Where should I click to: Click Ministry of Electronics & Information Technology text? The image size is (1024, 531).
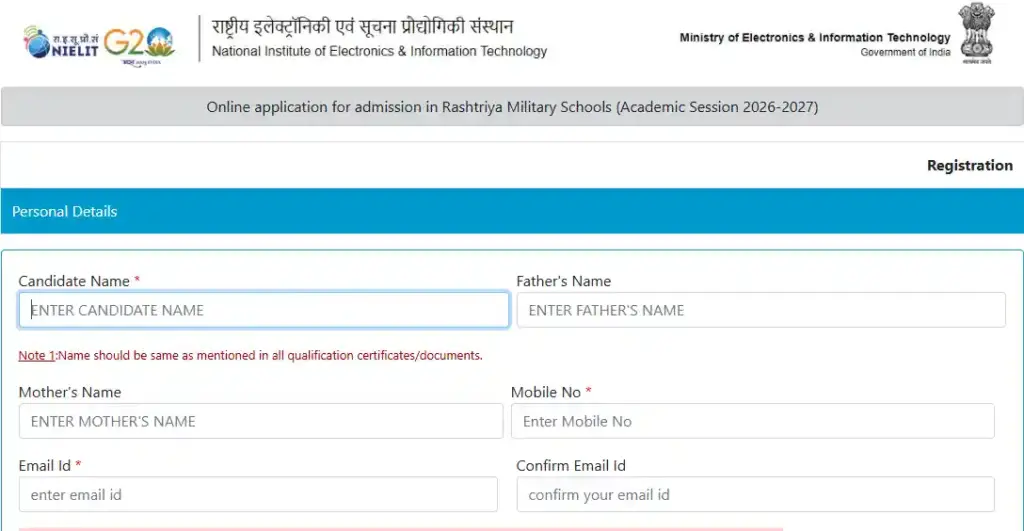[814, 38]
